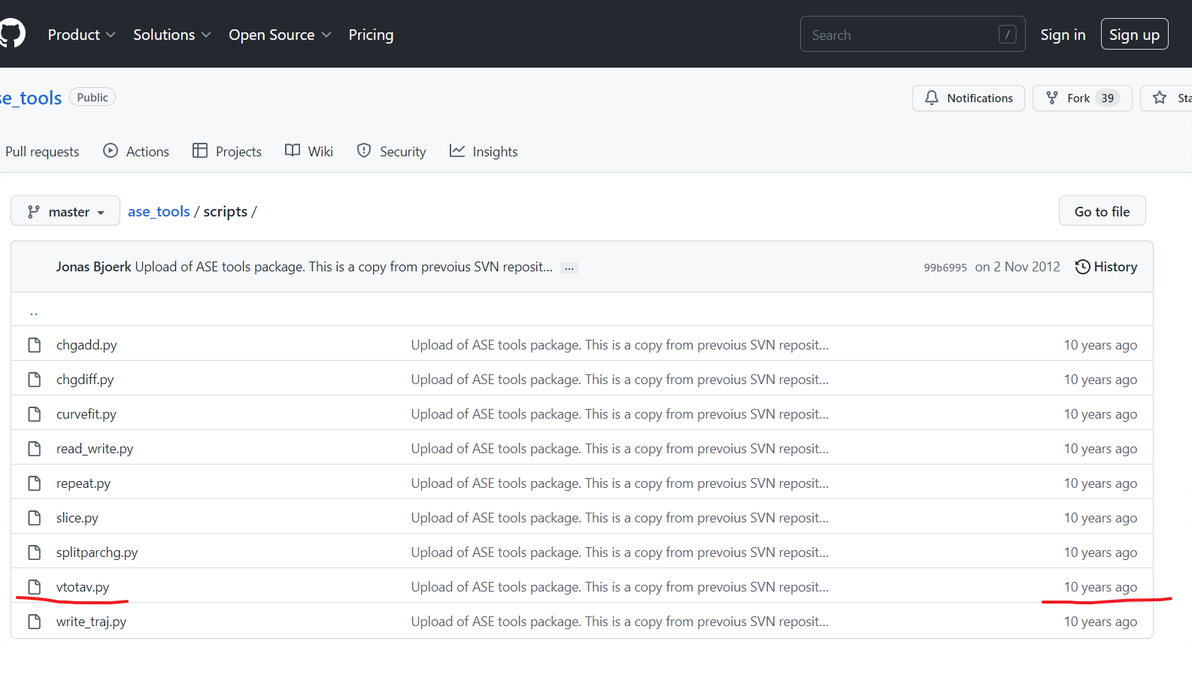
Task: Click the chgadd.py file icon
Action: pos(34,345)
